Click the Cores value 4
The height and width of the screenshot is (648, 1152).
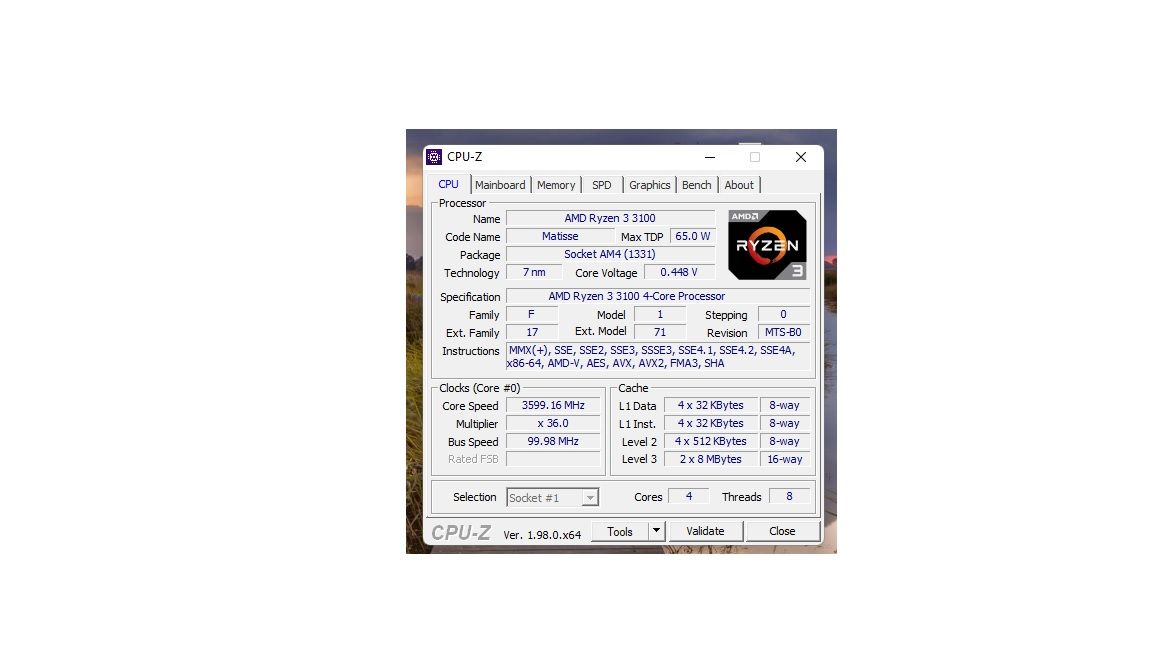click(688, 497)
